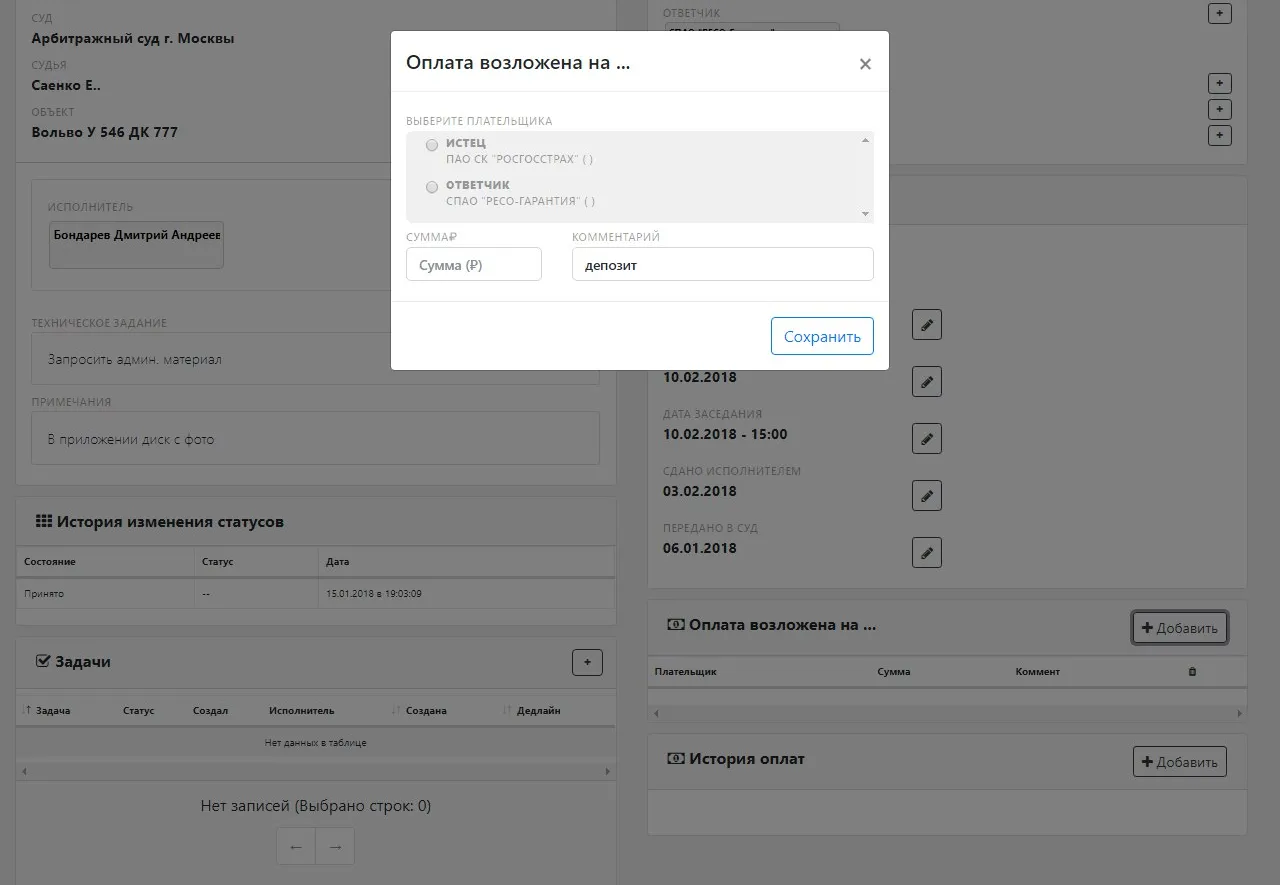This screenshot has width=1280, height=885.
Task: Click the next-page arrow under the tasks table
Action: 335,846
